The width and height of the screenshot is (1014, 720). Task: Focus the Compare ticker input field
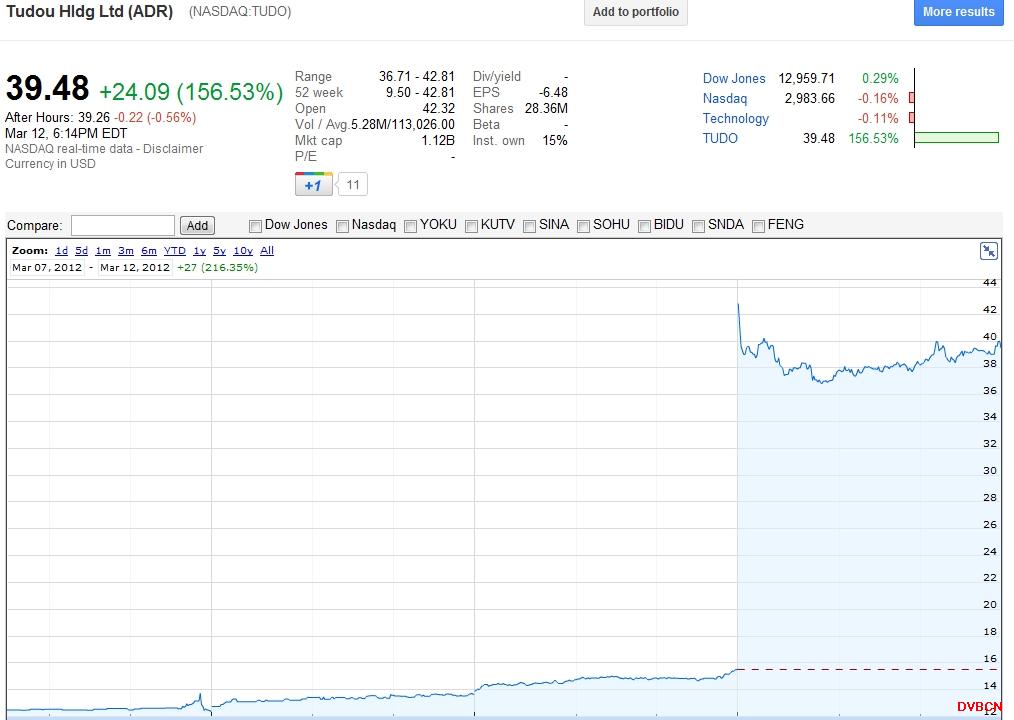(x=123, y=226)
